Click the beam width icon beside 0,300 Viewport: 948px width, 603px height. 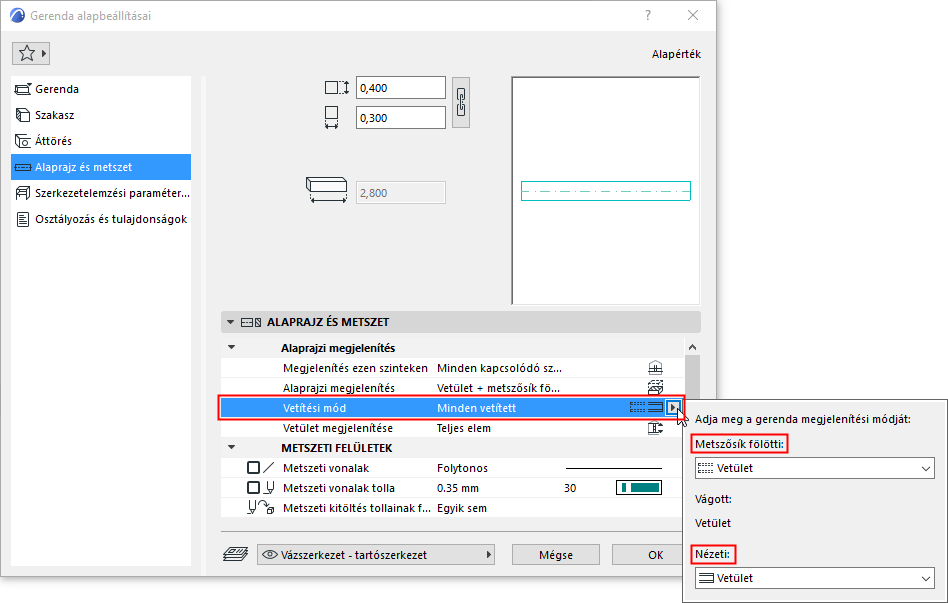point(331,118)
